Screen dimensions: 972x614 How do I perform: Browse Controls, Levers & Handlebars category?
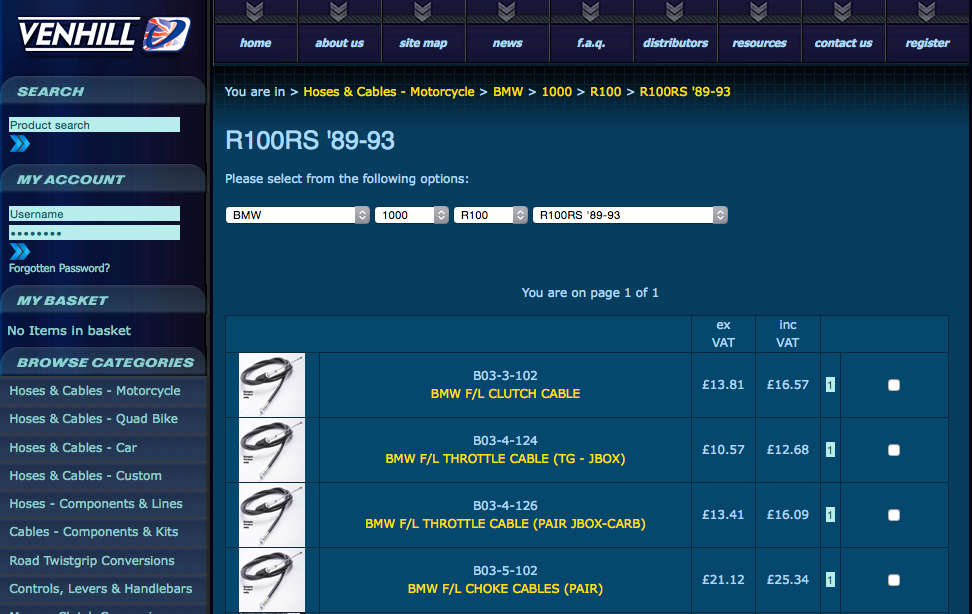(x=101, y=589)
